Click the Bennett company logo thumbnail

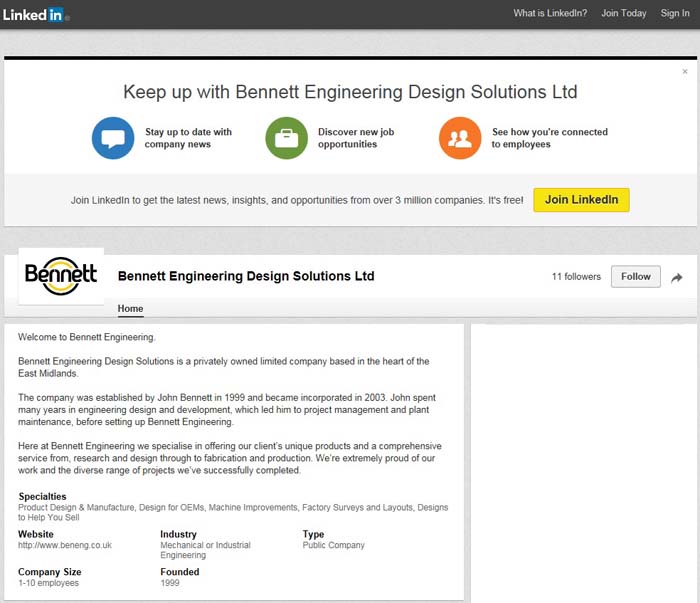61,276
